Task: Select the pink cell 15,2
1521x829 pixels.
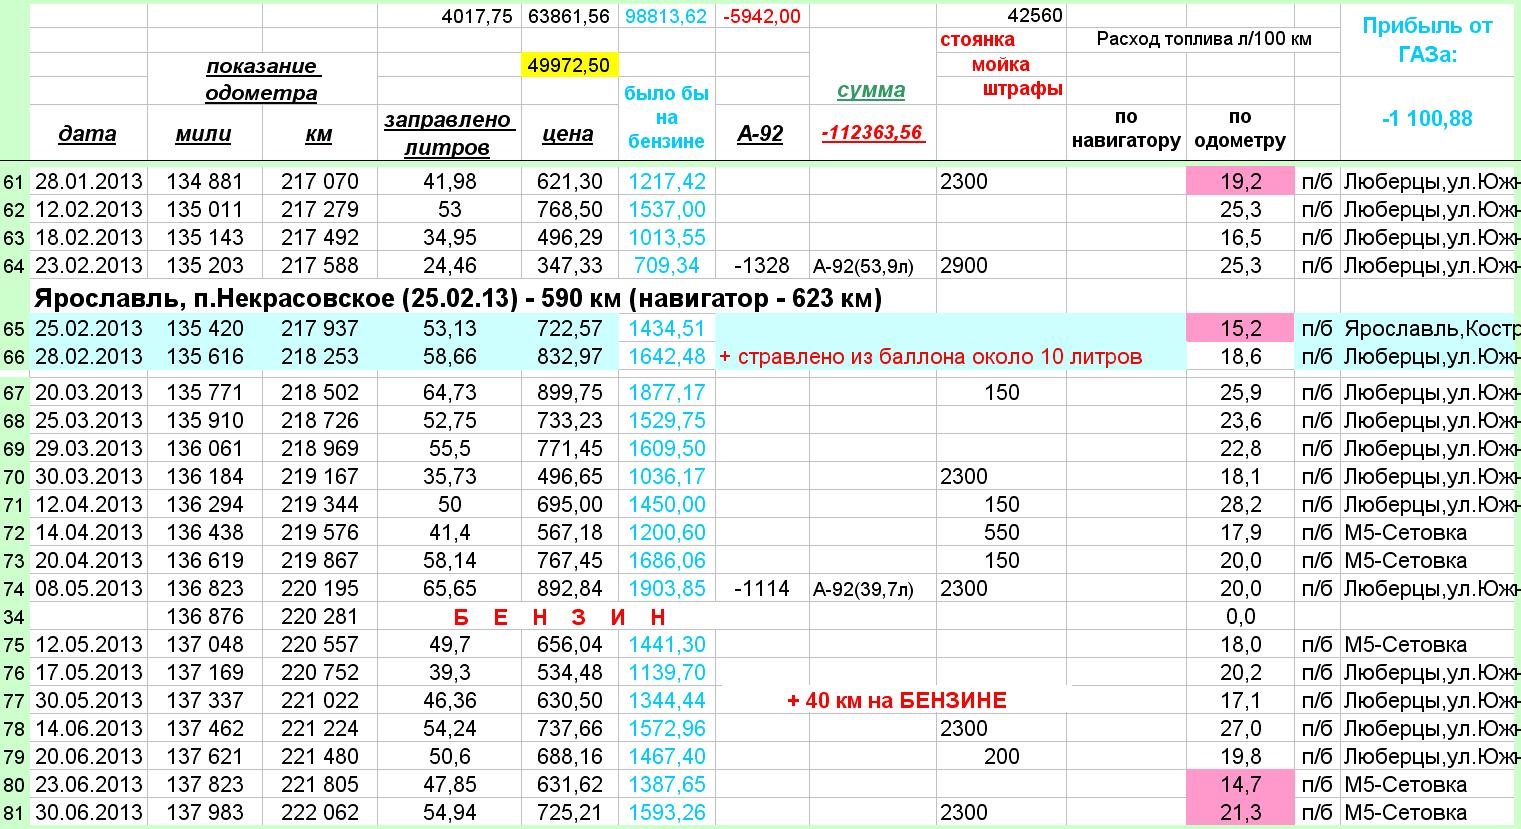Action: pos(1240,328)
